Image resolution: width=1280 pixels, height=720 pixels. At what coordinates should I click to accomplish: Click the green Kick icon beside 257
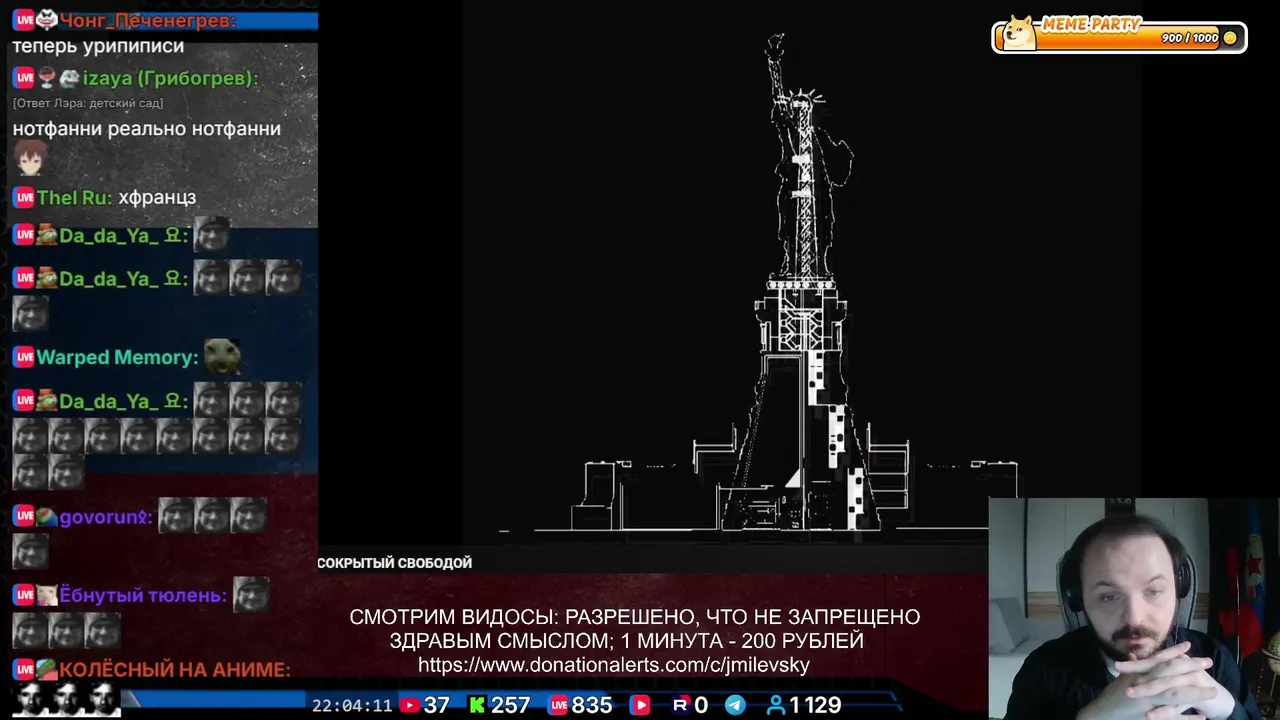click(477, 705)
